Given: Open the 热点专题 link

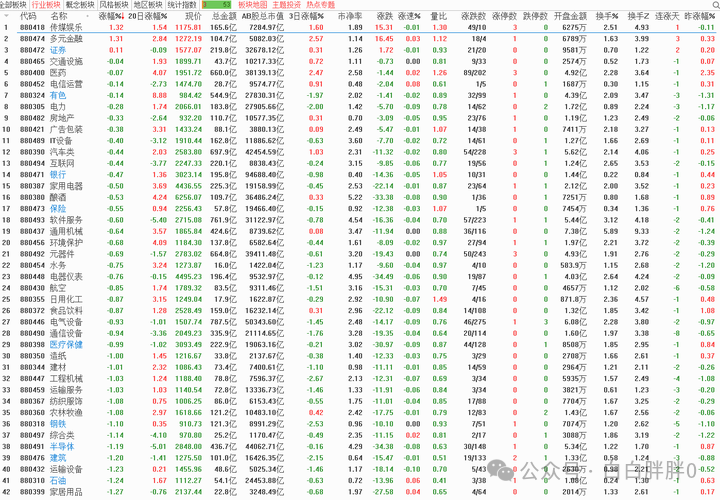Looking at the screenshot, I should (x=321, y=5).
